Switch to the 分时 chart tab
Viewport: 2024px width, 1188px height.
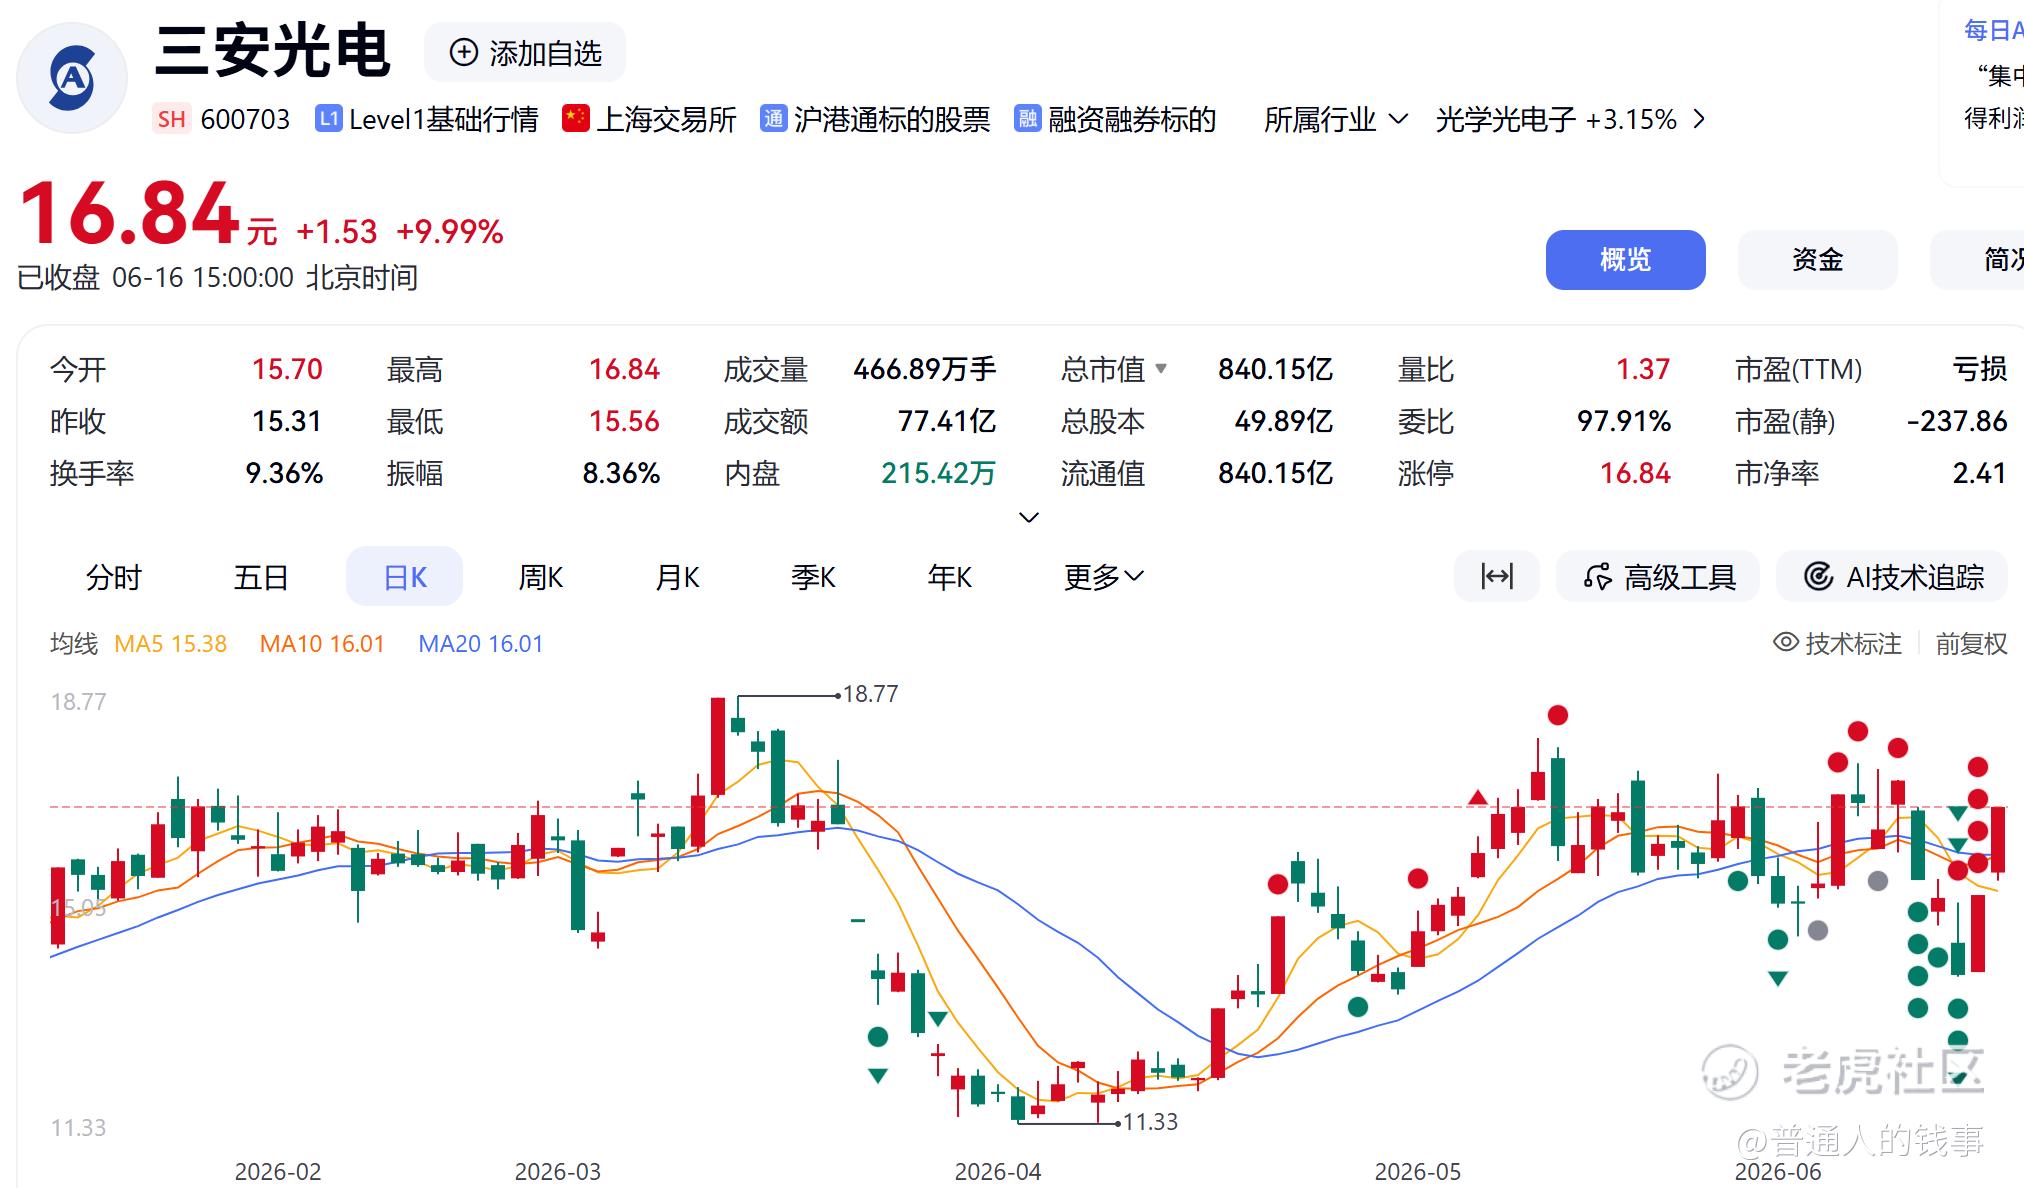pos(114,577)
